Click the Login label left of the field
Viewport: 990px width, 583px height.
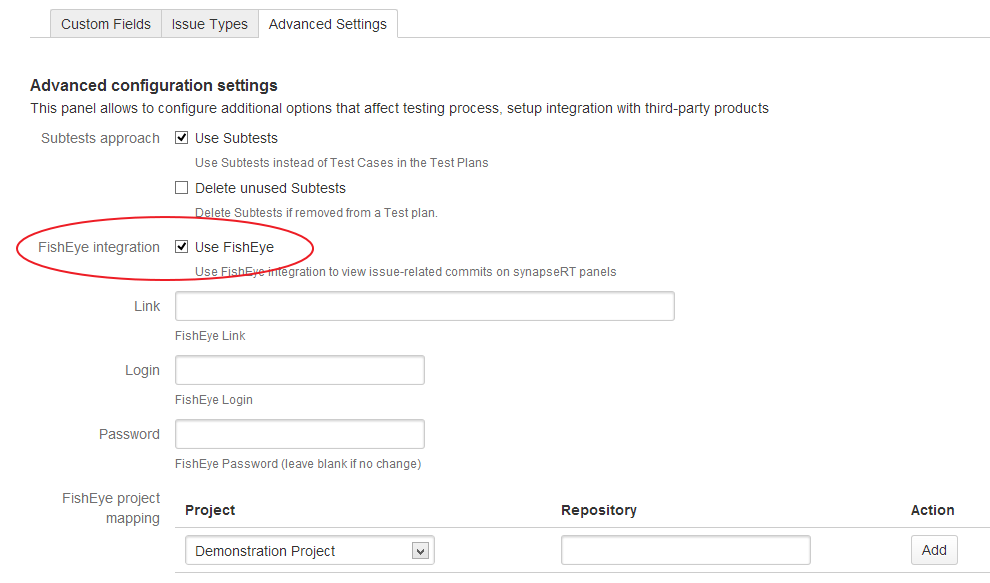142,370
